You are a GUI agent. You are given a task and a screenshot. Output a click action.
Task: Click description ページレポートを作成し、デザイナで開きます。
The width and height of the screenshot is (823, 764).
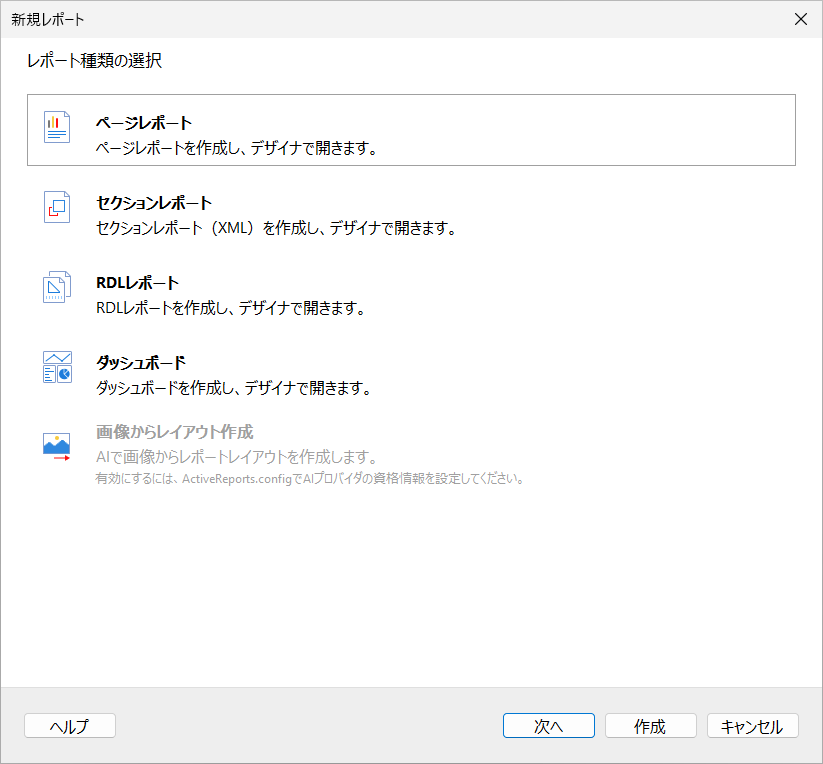(x=237, y=148)
